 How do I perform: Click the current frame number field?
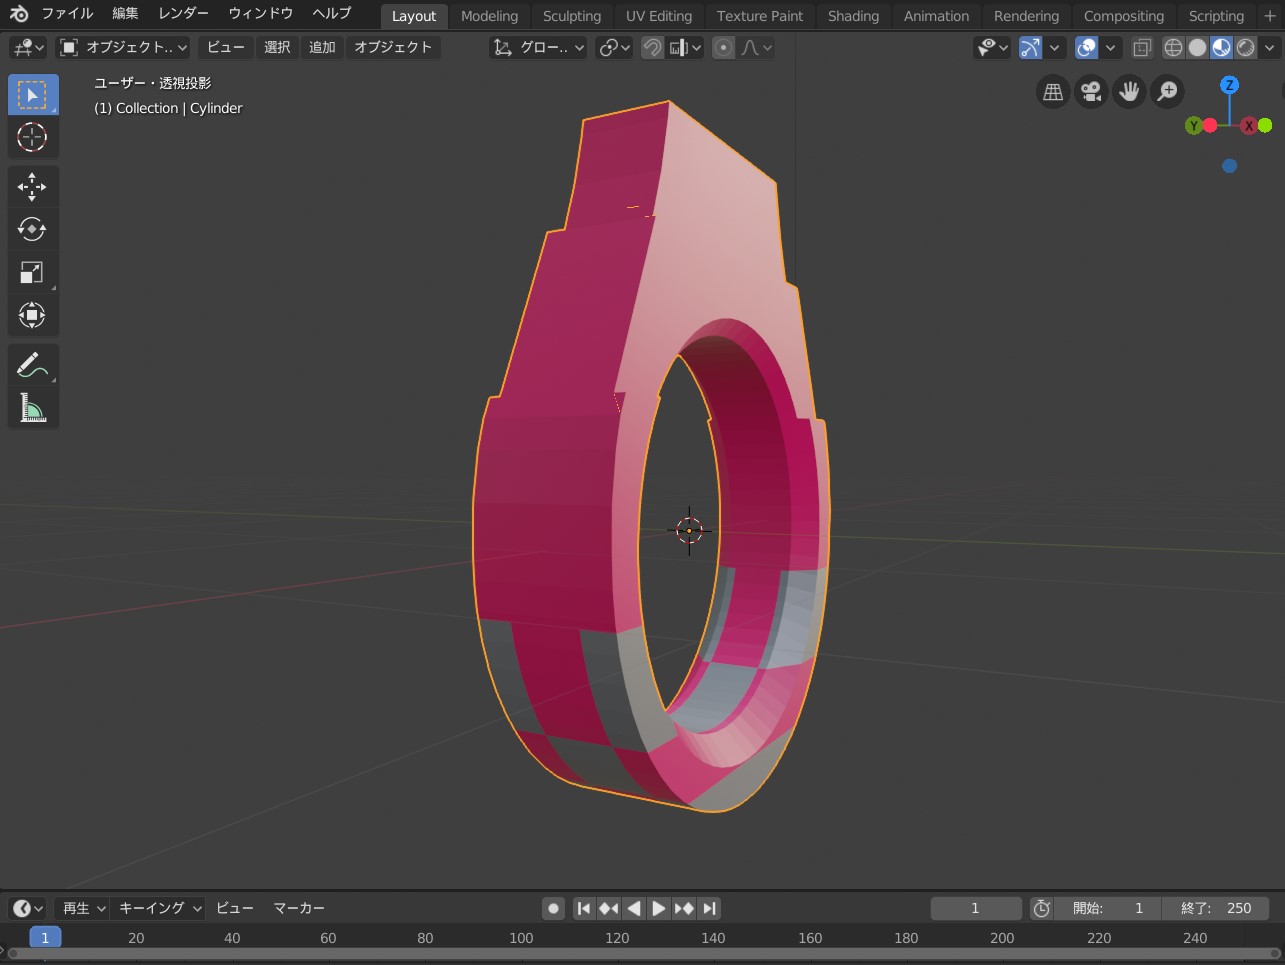pyautogui.click(x=975, y=908)
